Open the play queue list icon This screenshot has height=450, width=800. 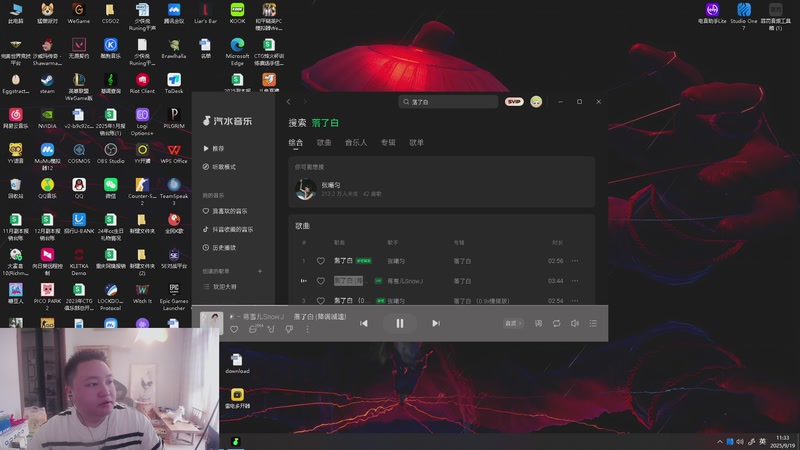(593, 323)
